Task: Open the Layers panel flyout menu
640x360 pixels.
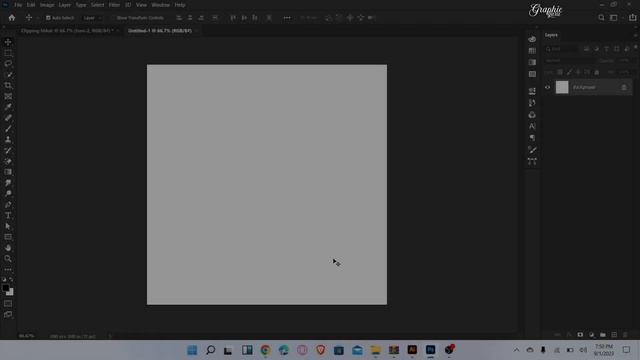Action: click(x=635, y=36)
